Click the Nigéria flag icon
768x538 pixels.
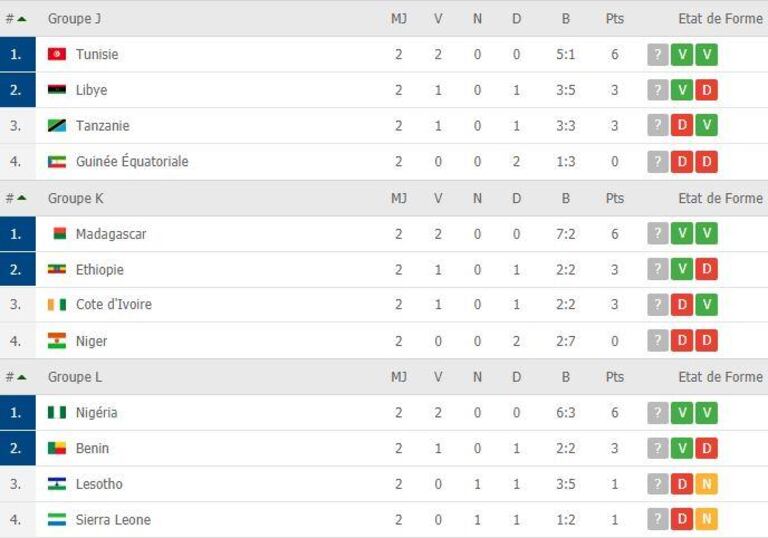57,413
